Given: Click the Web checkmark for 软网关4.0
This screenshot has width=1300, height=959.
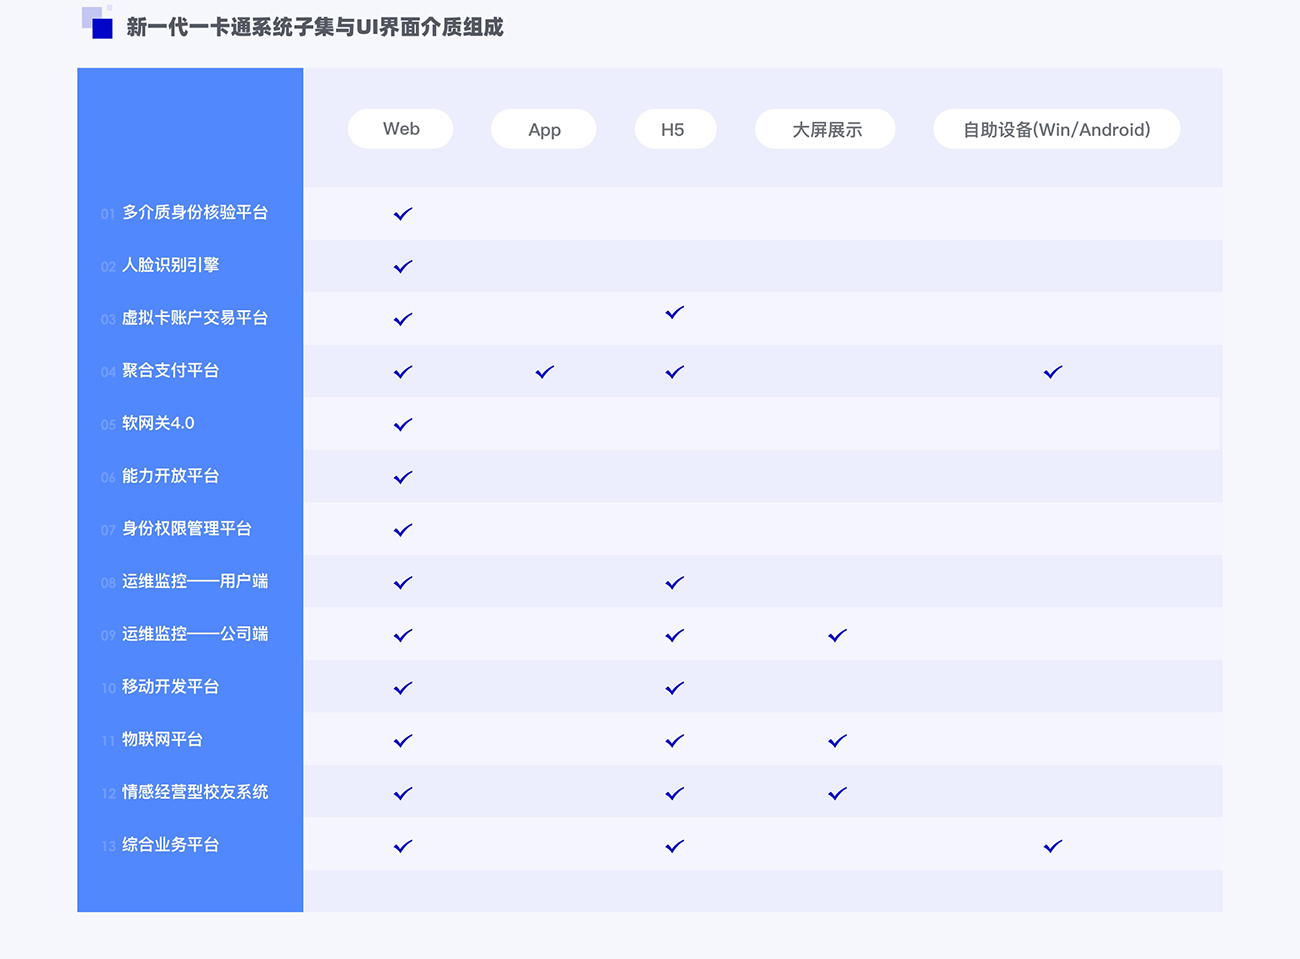Looking at the screenshot, I should click(403, 424).
